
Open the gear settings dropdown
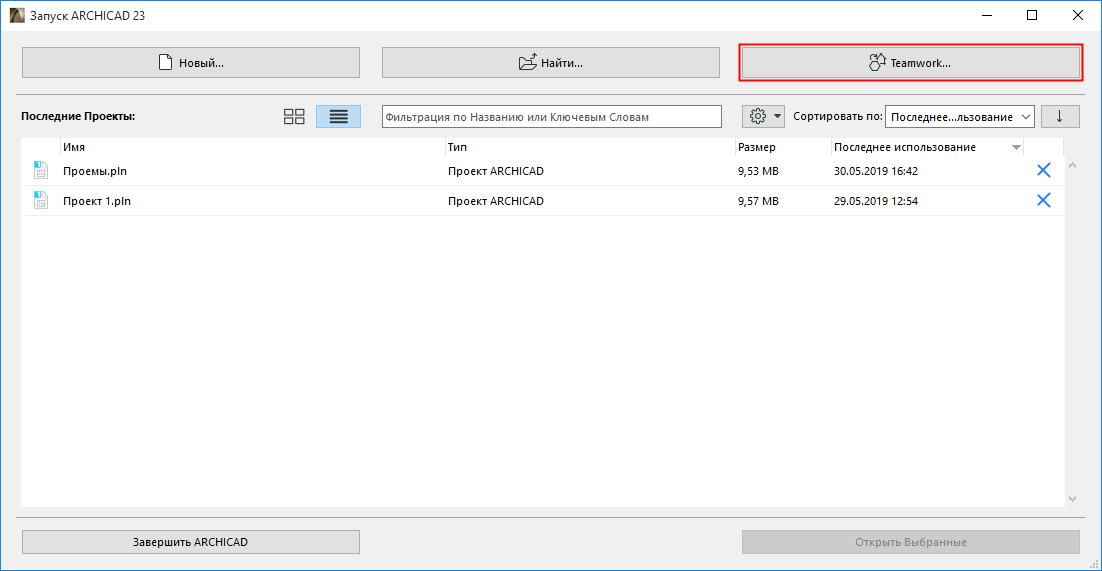[763, 117]
